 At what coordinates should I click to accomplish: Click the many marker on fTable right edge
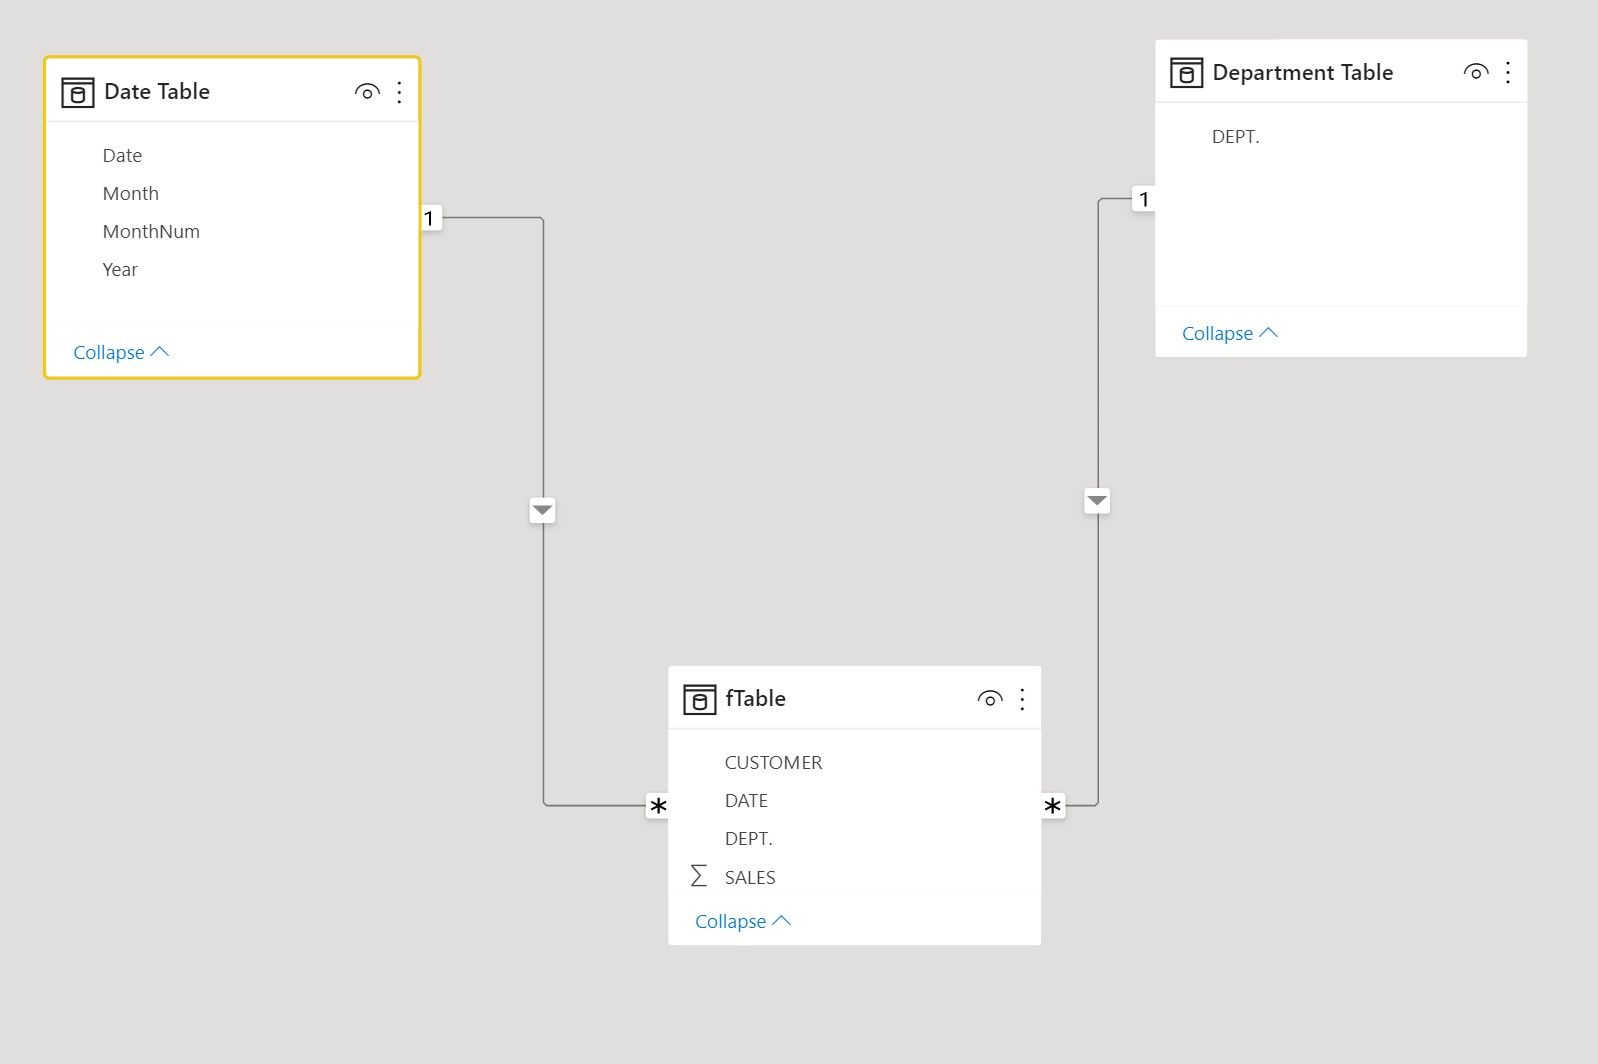[x=1053, y=805]
